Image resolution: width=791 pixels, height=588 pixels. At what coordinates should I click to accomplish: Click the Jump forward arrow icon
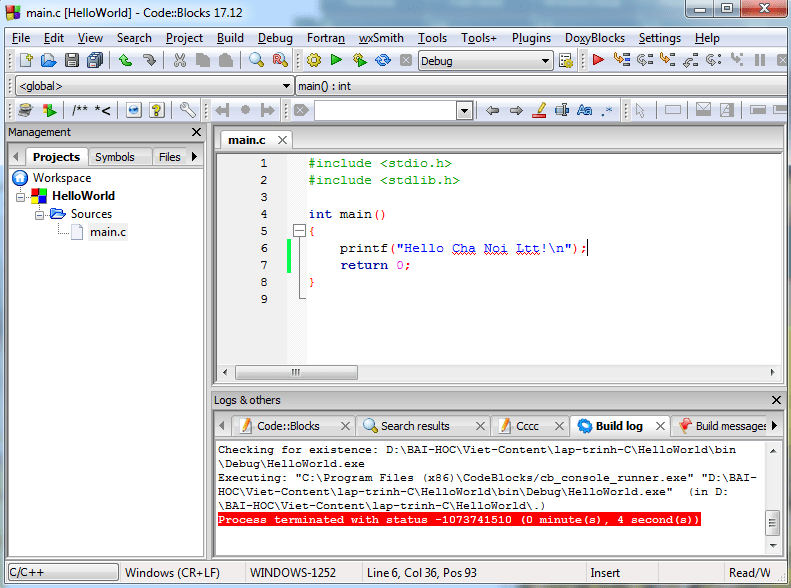(516, 110)
